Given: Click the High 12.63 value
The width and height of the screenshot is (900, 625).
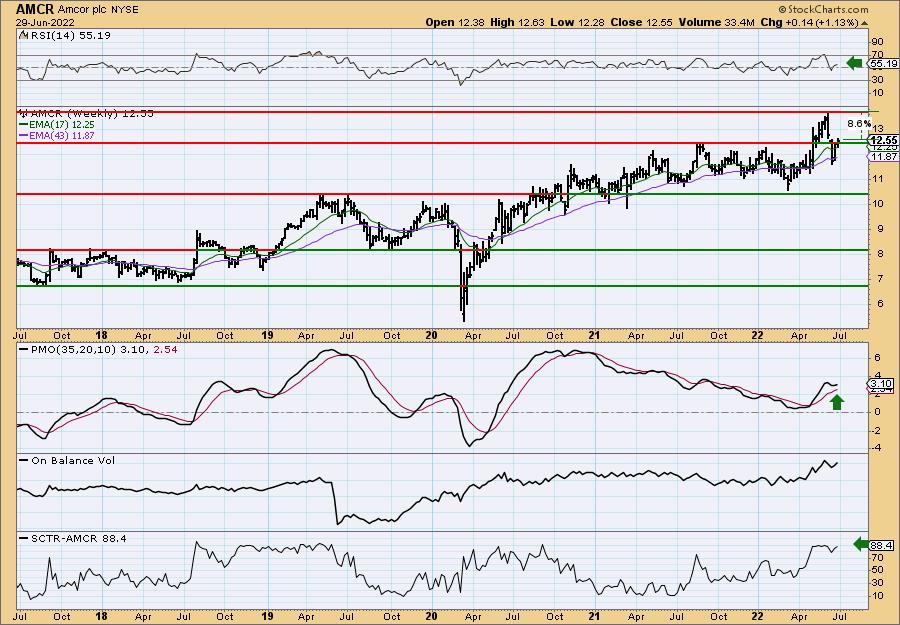Looking at the screenshot, I should click(x=516, y=22).
